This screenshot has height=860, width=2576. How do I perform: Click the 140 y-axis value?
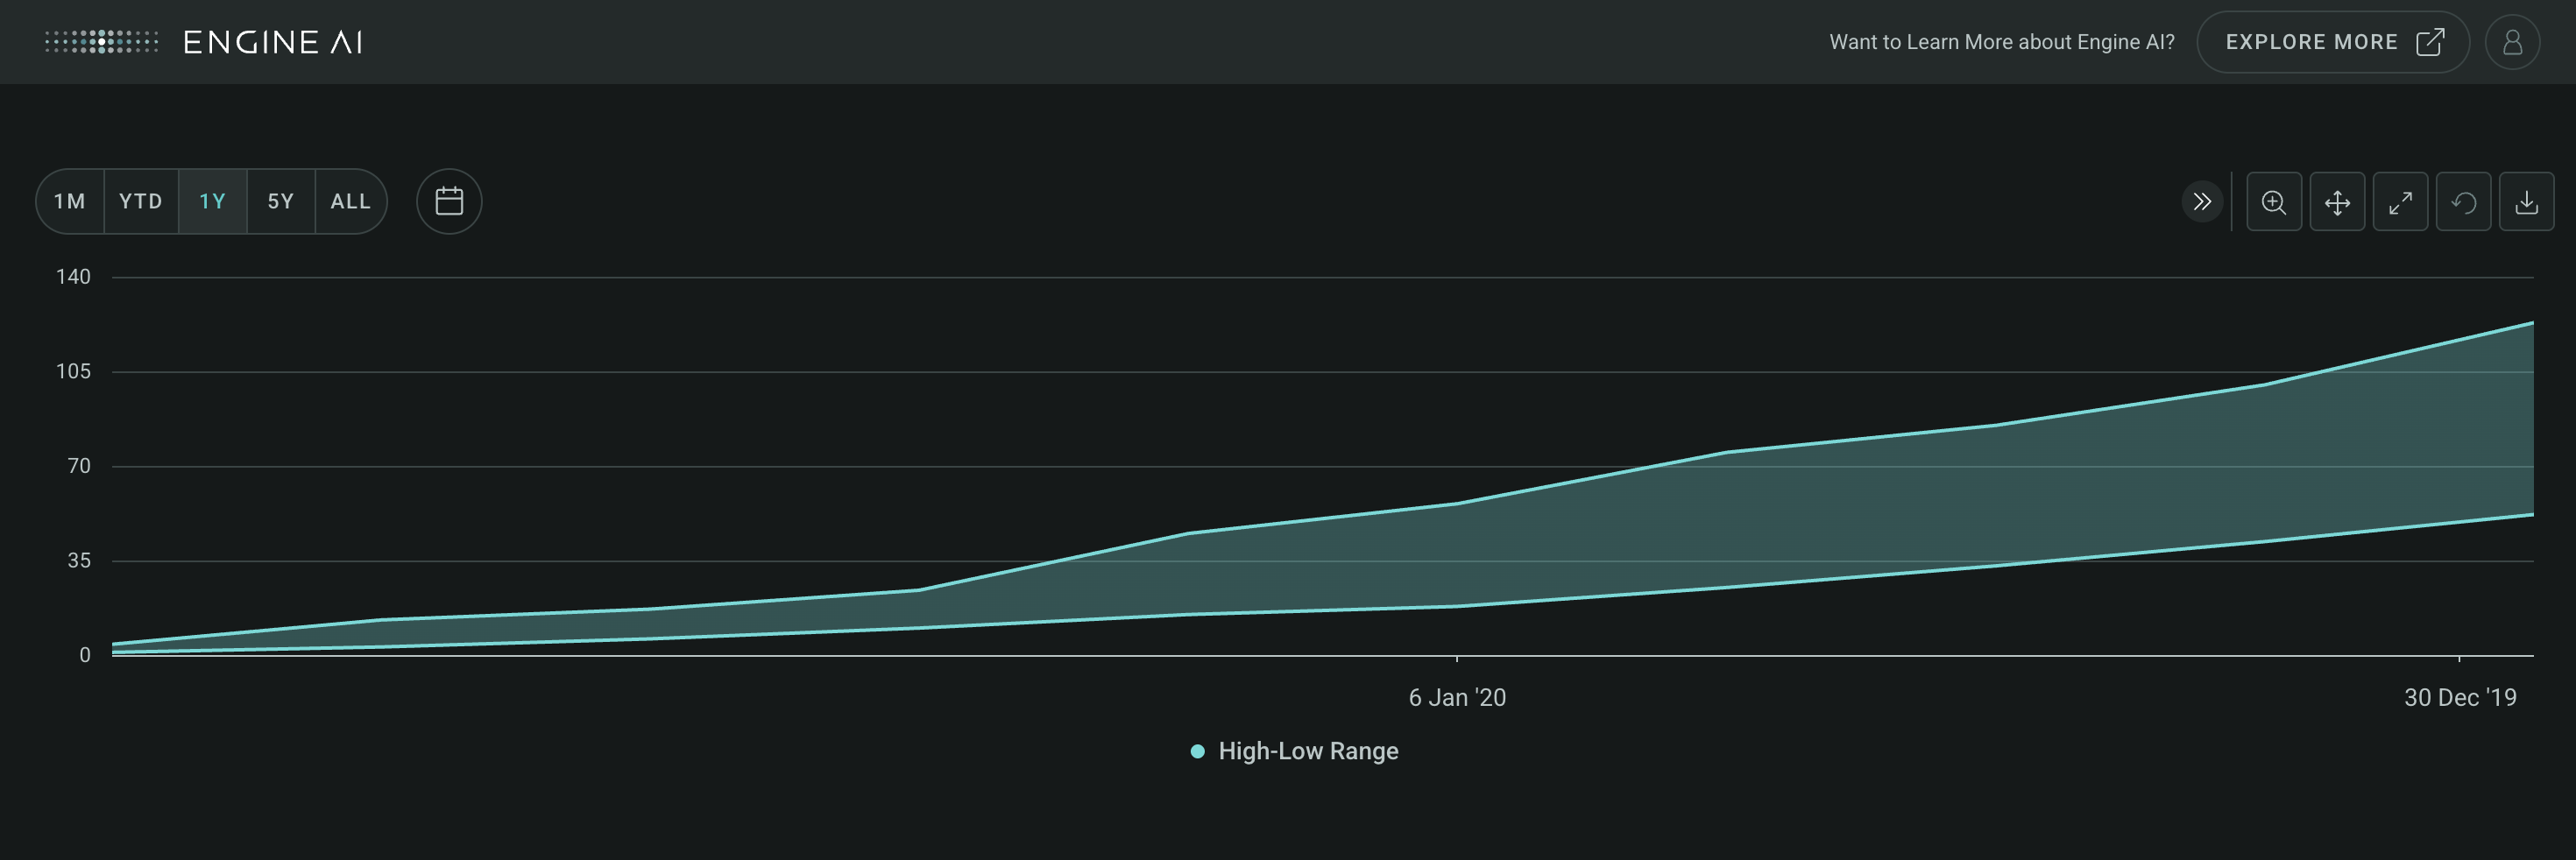[x=73, y=277]
